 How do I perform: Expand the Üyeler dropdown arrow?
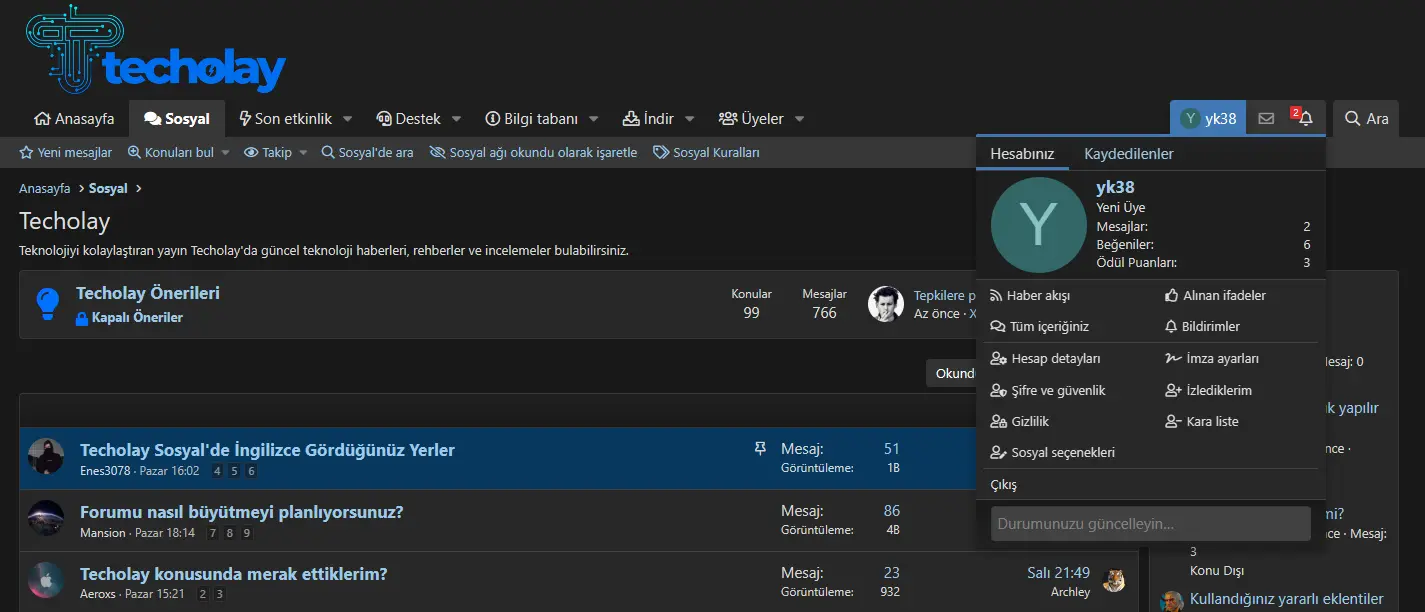point(800,119)
